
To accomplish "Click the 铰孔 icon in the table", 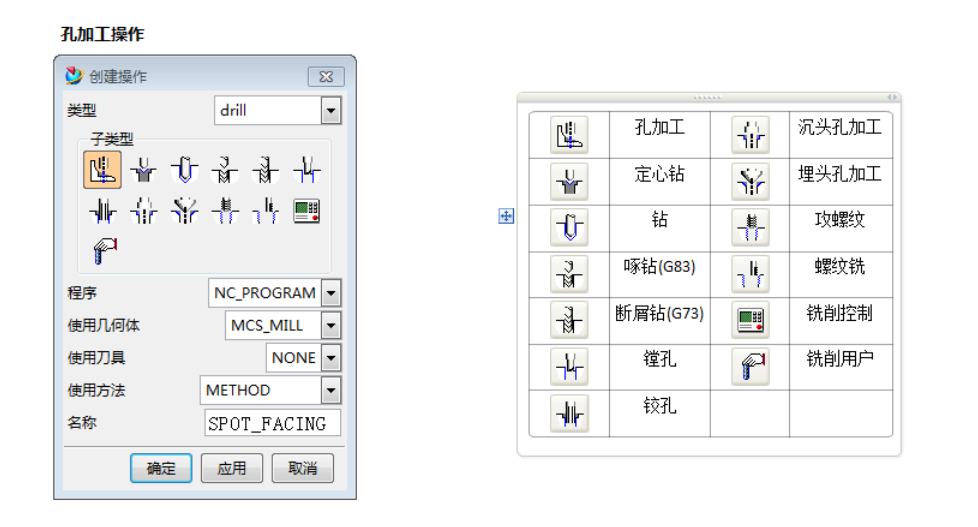I will [x=569, y=413].
